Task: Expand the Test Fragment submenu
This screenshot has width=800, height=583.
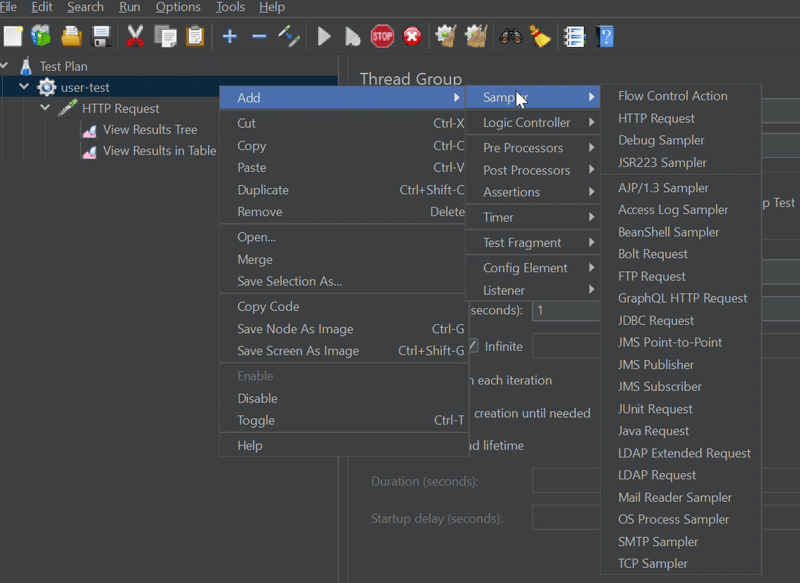Action: pyautogui.click(x=533, y=242)
